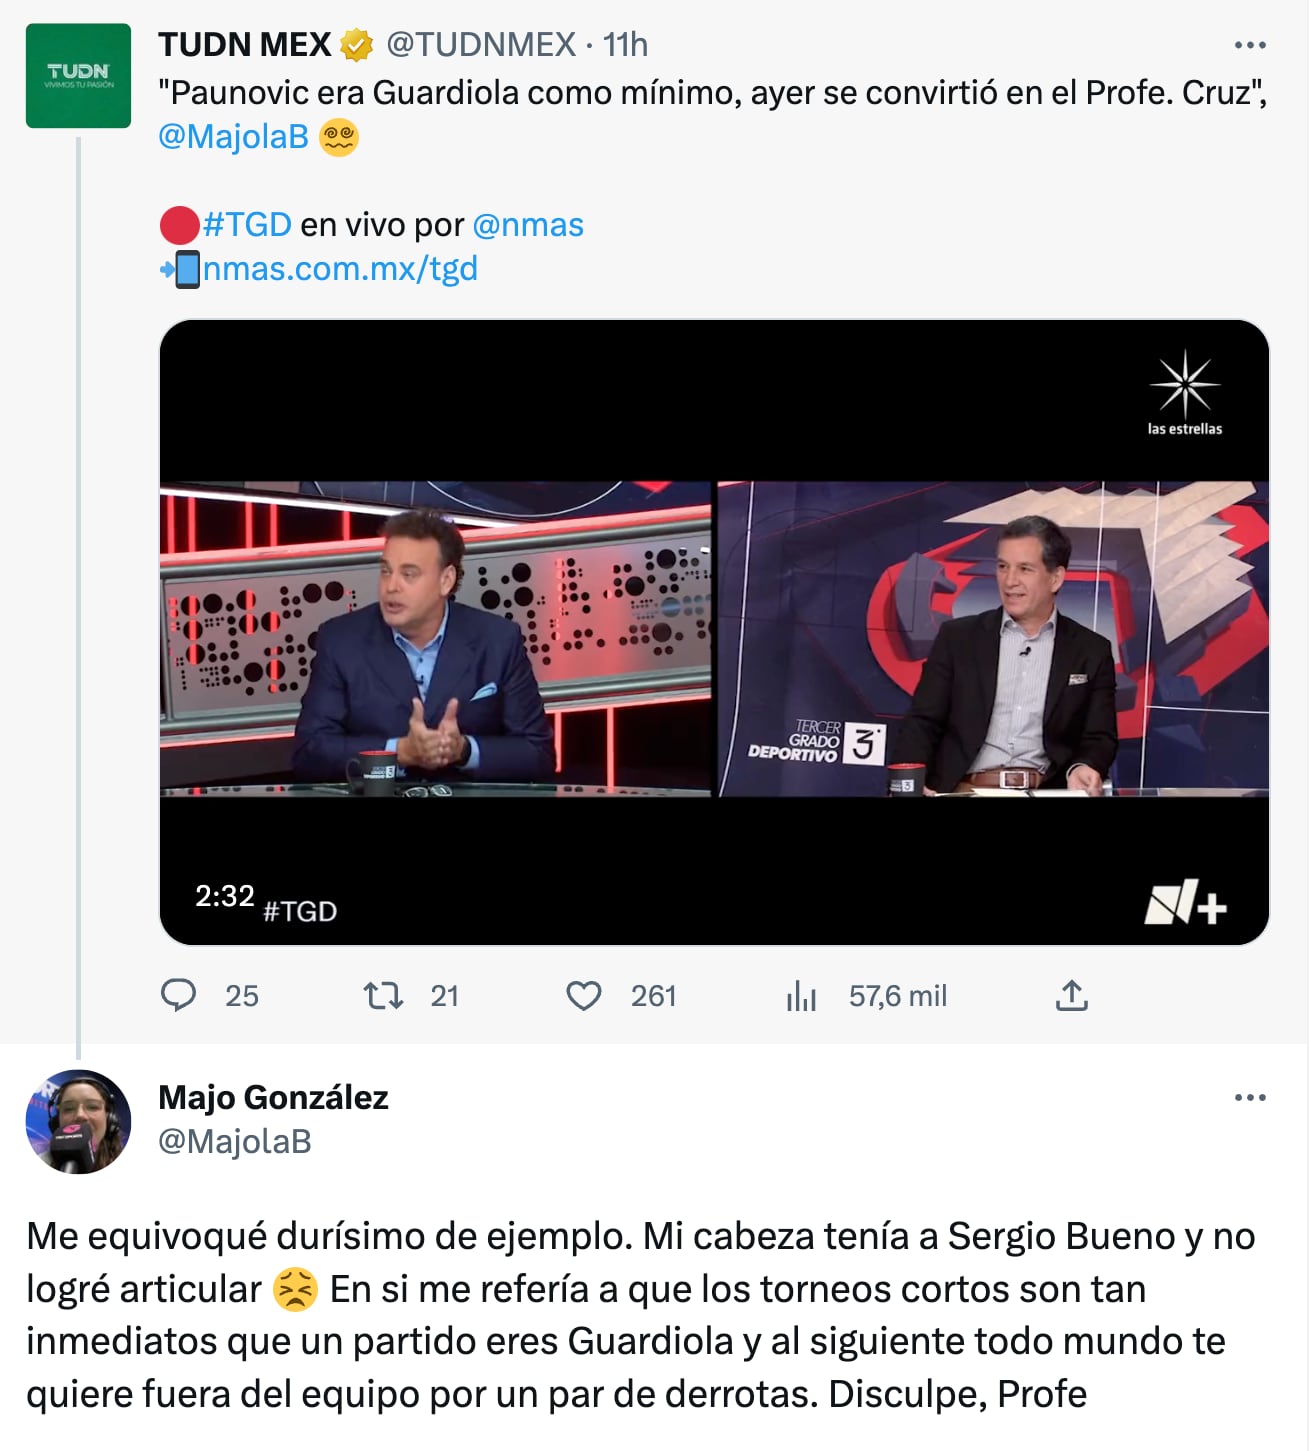1310x1451 pixels.
Task: Click the @MajolaB mention in tweet
Action: tap(233, 136)
